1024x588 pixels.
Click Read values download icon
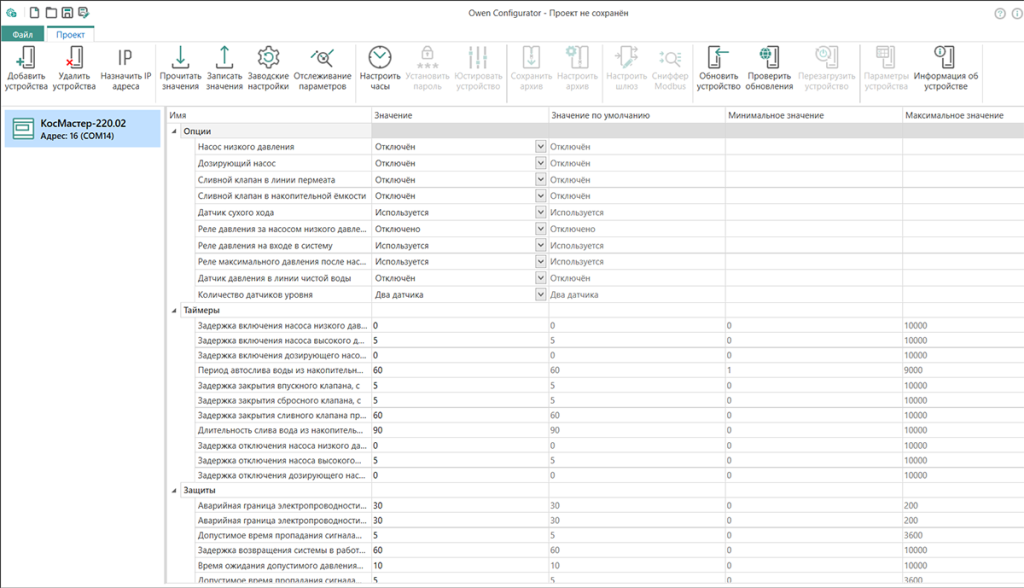pyautogui.click(x=180, y=57)
